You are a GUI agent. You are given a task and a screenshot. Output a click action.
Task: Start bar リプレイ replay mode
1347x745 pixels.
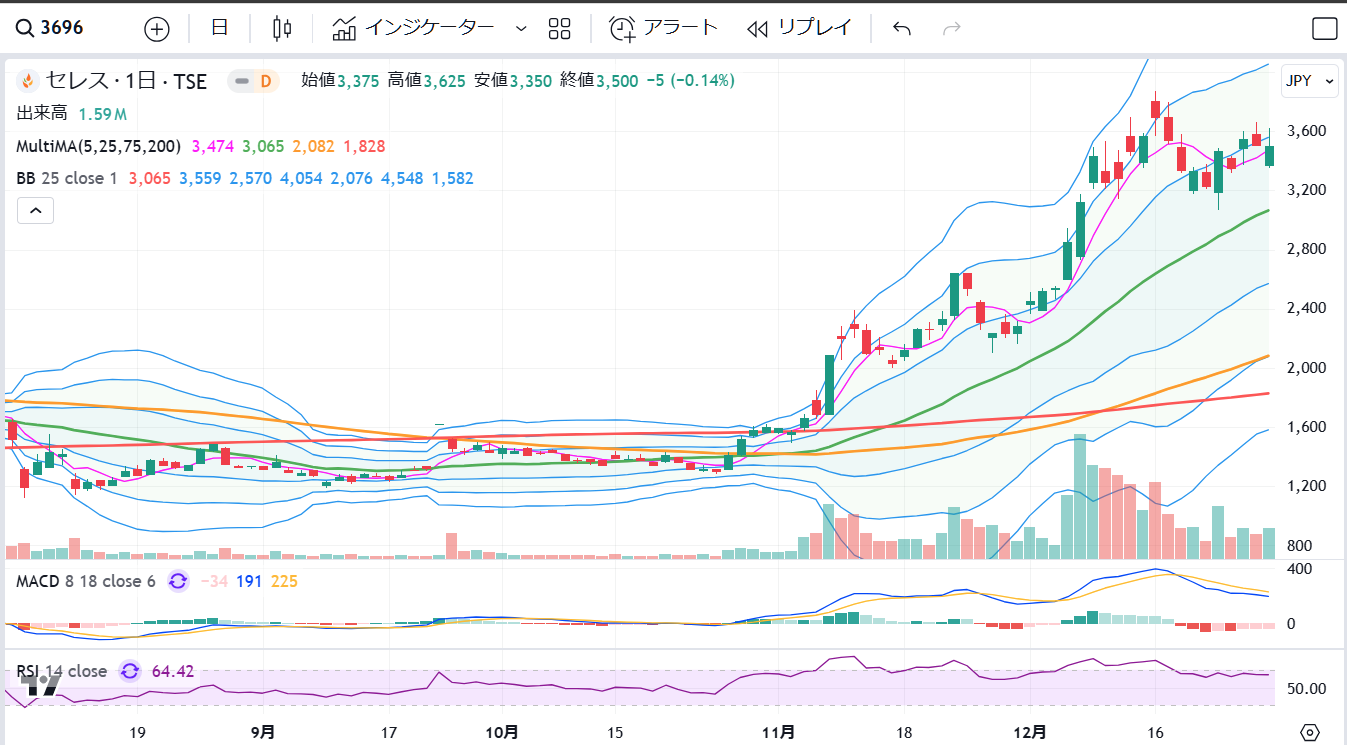800,28
